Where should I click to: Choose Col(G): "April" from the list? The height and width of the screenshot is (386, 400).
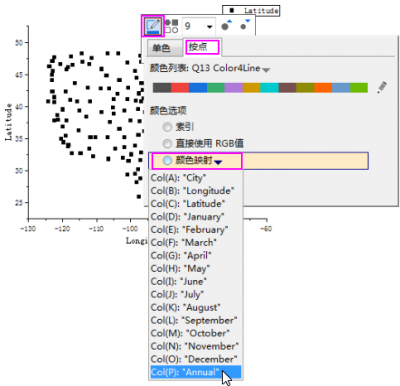tap(195, 256)
